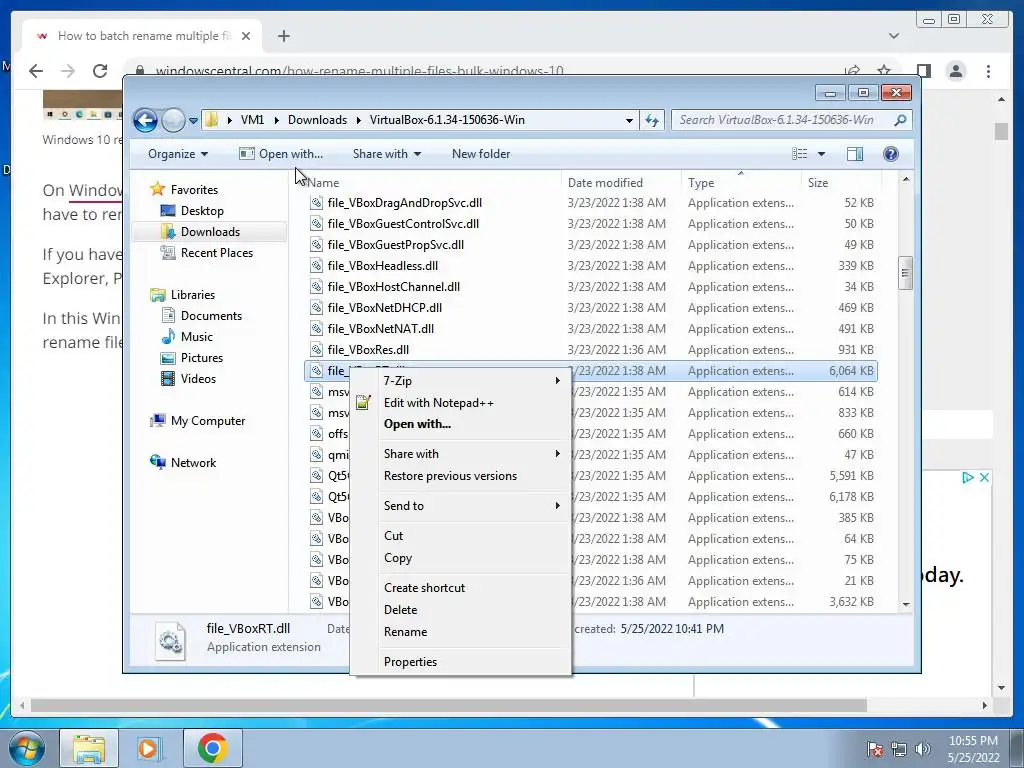The width and height of the screenshot is (1024, 768).
Task: Open recent locations dropdown next to forward arrow
Action: pyautogui.click(x=193, y=120)
